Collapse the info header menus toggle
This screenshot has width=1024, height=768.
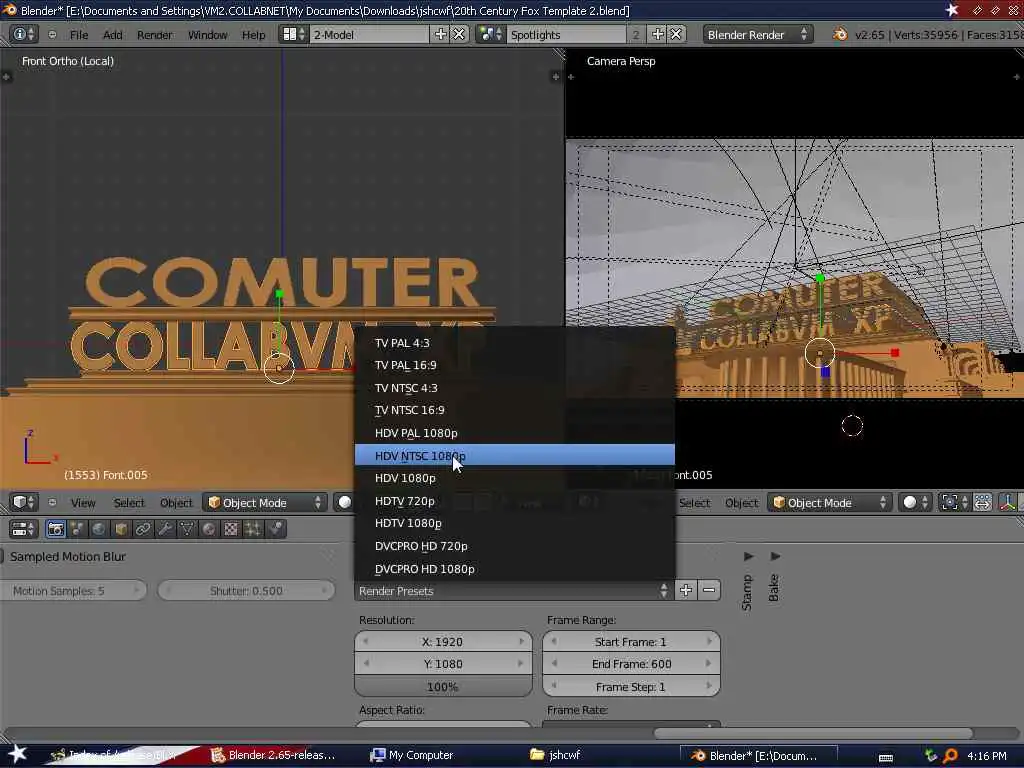click(52, 34)
